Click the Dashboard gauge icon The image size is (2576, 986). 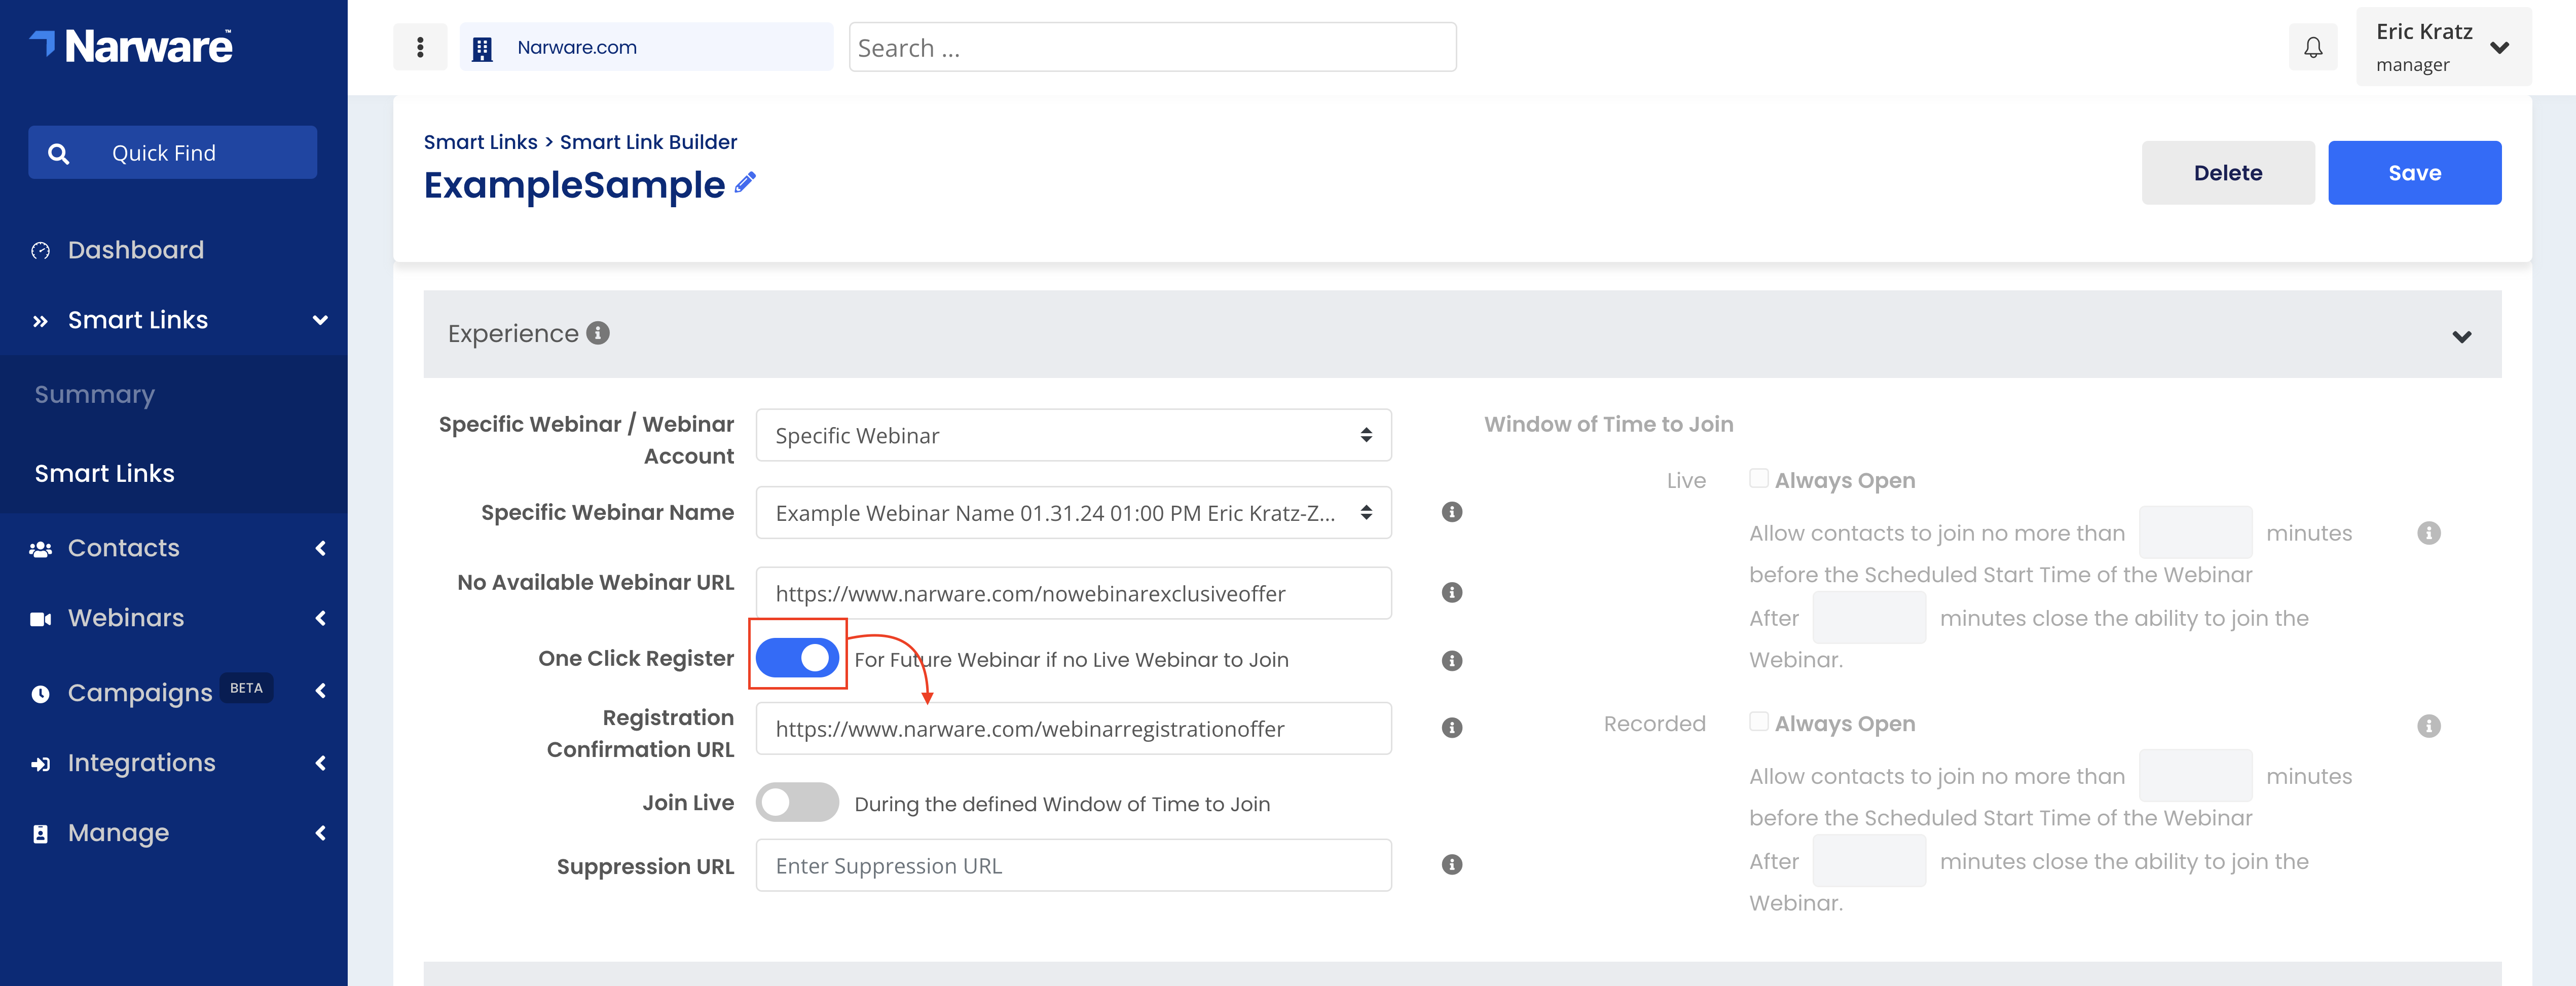tap(40, 251)
